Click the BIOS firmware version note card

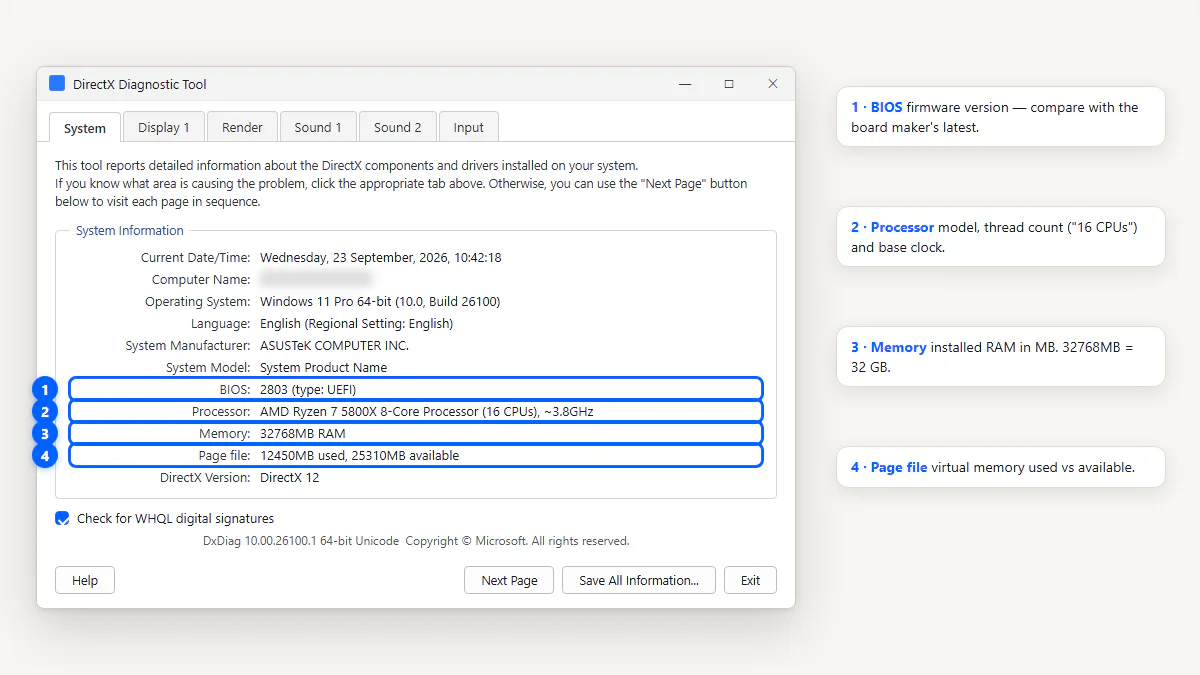1001,117
